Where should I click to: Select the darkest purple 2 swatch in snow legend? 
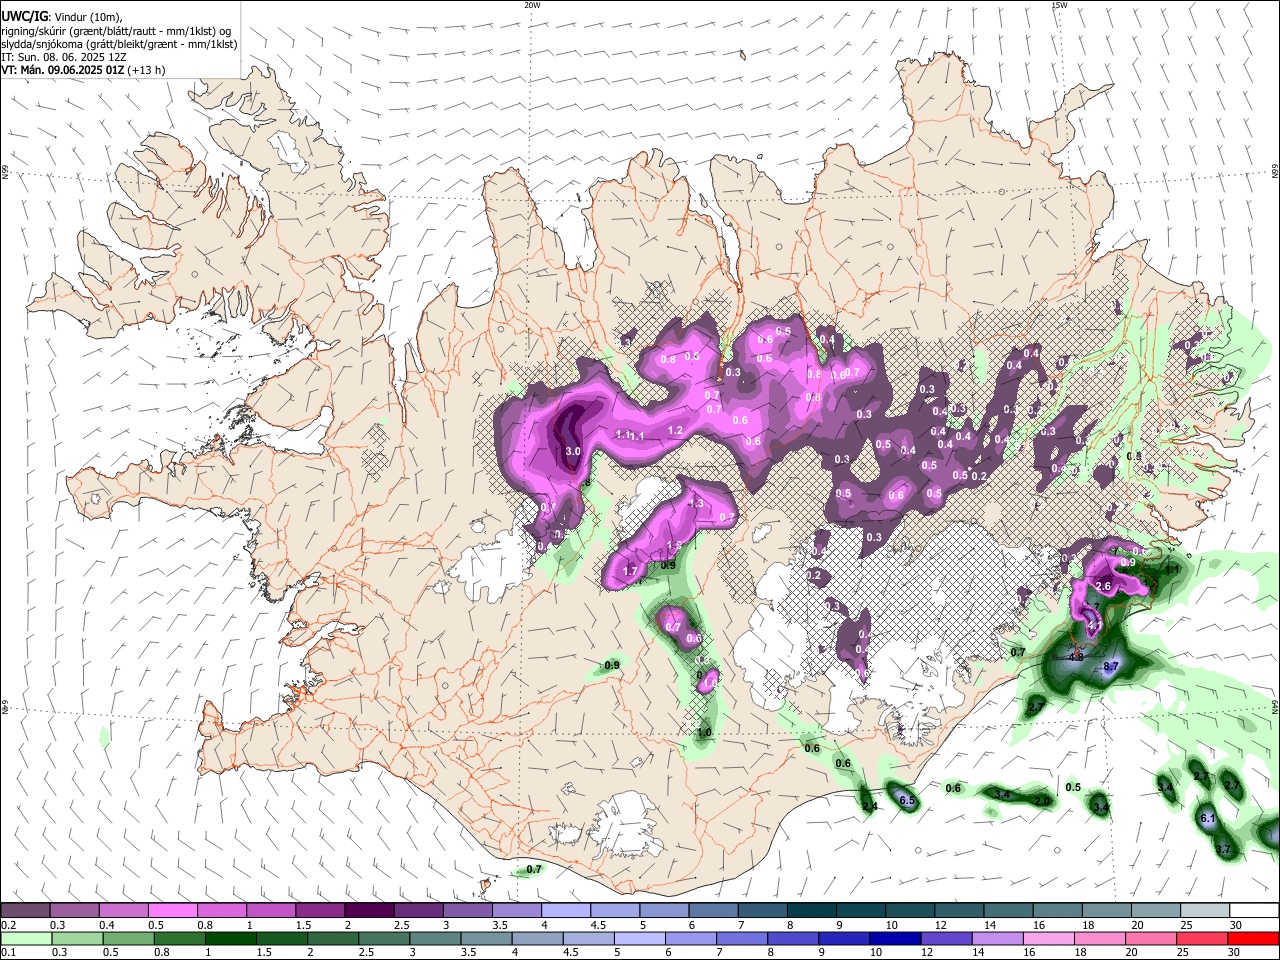(368, 911)
